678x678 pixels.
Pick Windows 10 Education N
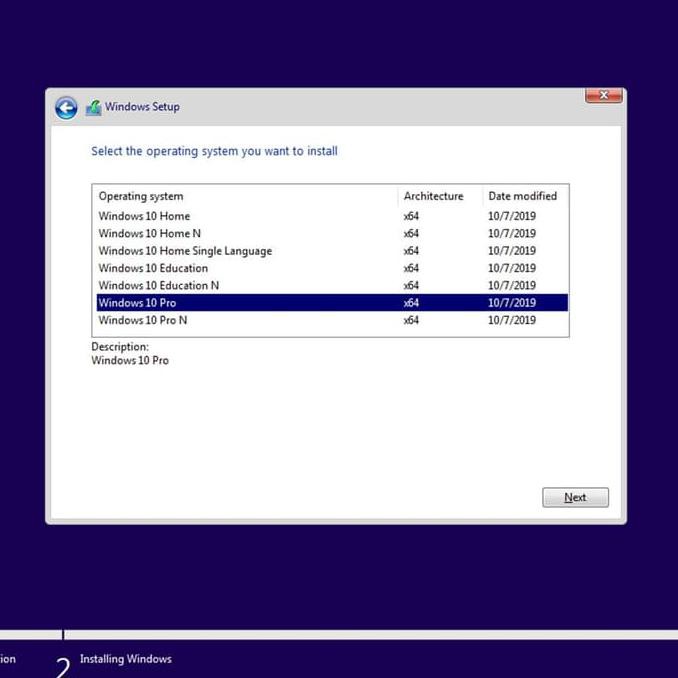tap(158, 285)
